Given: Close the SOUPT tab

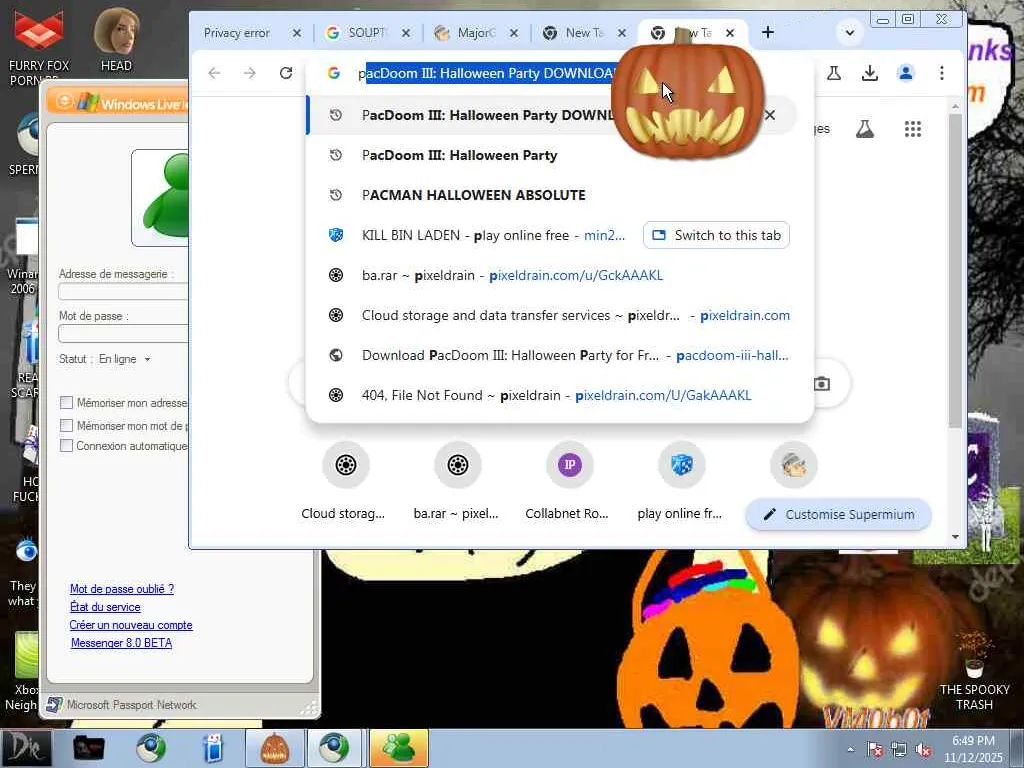Looking at the screenshot, I should (x=406, y=33).
